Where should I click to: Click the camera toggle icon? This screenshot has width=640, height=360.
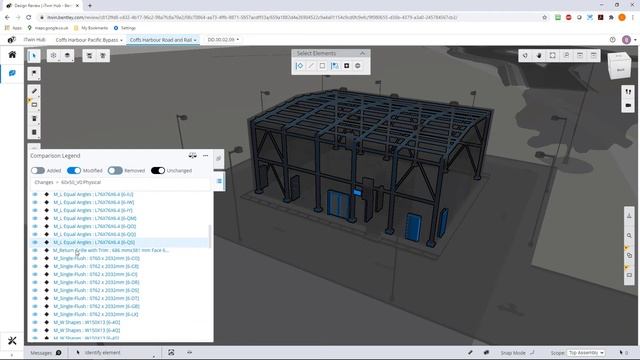pos(628,105)
